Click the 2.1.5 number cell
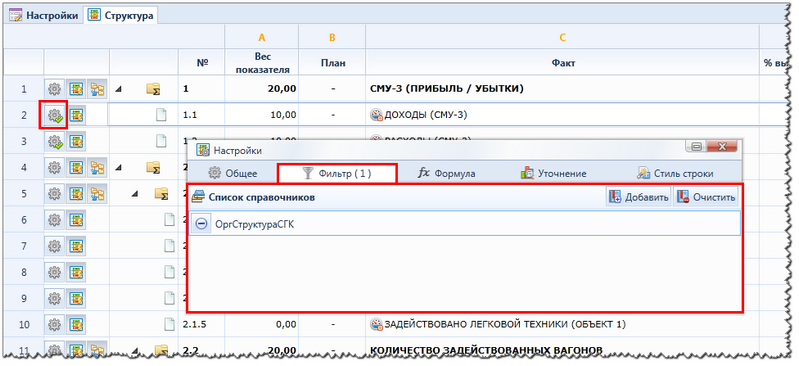The width and height of the screenshot is (799, 366). pos(202,324)
